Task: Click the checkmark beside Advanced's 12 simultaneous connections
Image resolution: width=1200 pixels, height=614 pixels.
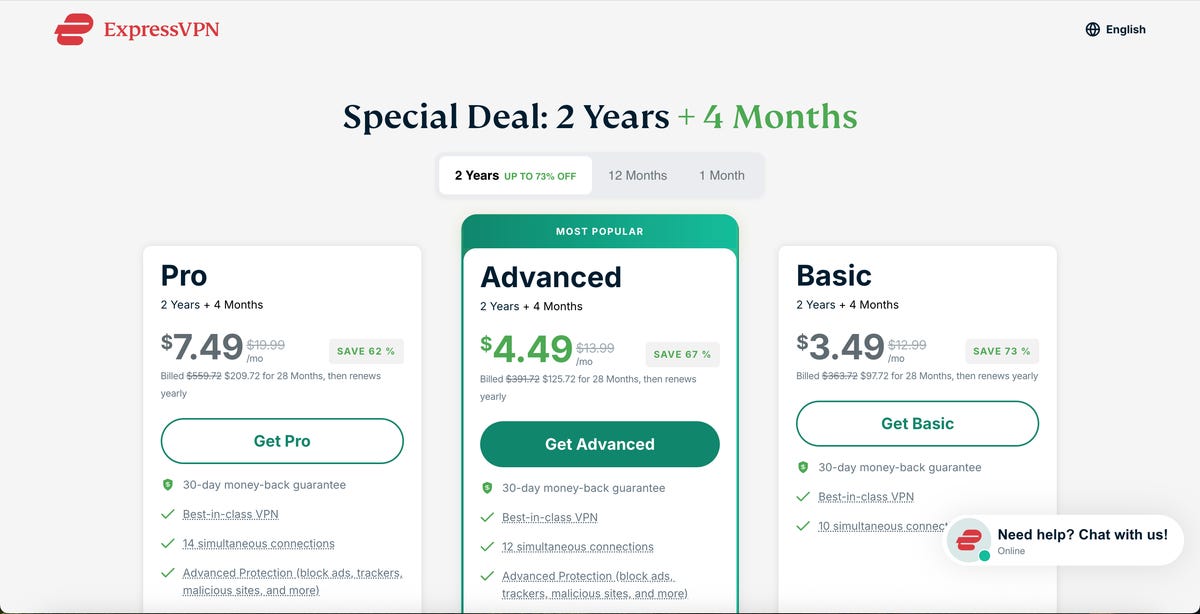Action: point(487,547)
